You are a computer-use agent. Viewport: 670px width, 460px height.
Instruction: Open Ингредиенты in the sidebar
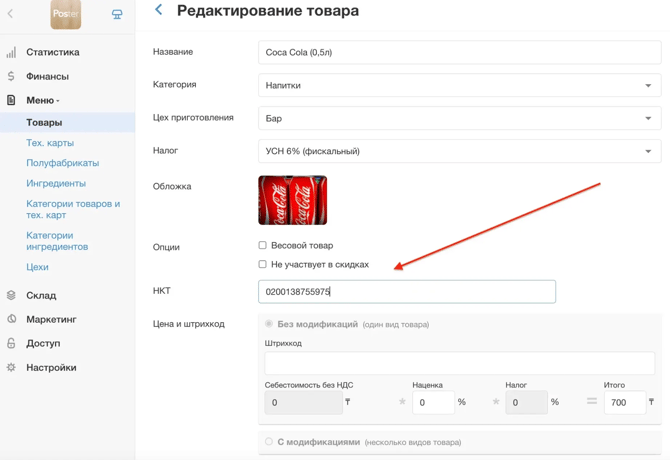tap(56, 184)
